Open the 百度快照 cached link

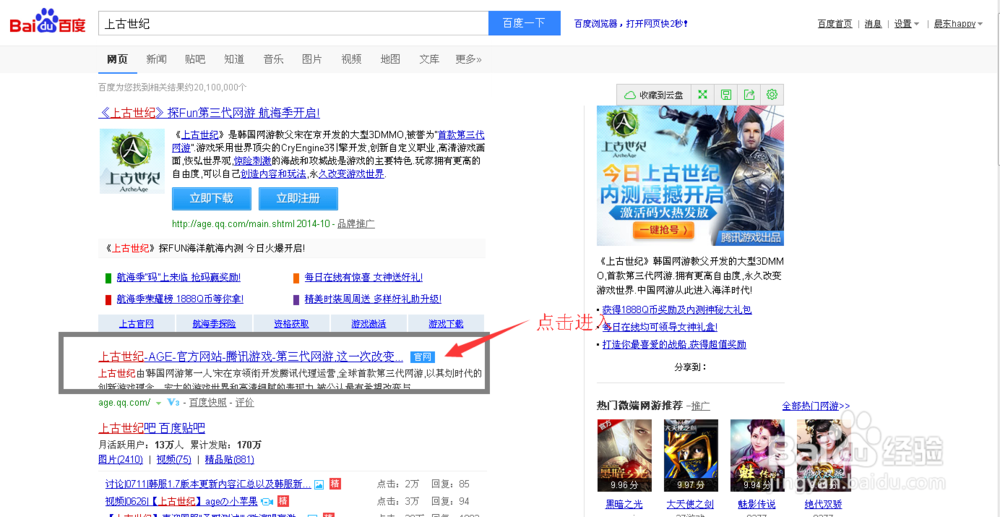click(x=208, y=402)
